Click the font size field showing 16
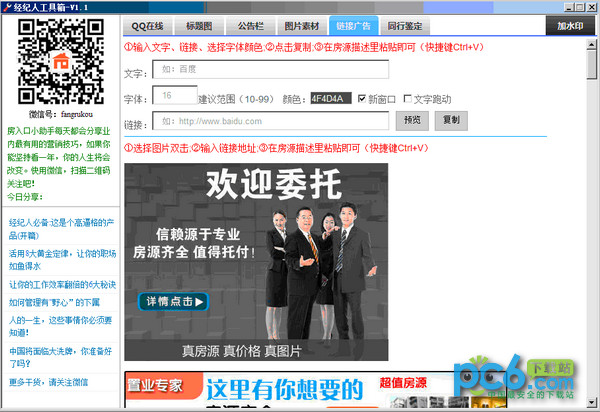 (x=175, y=95)
